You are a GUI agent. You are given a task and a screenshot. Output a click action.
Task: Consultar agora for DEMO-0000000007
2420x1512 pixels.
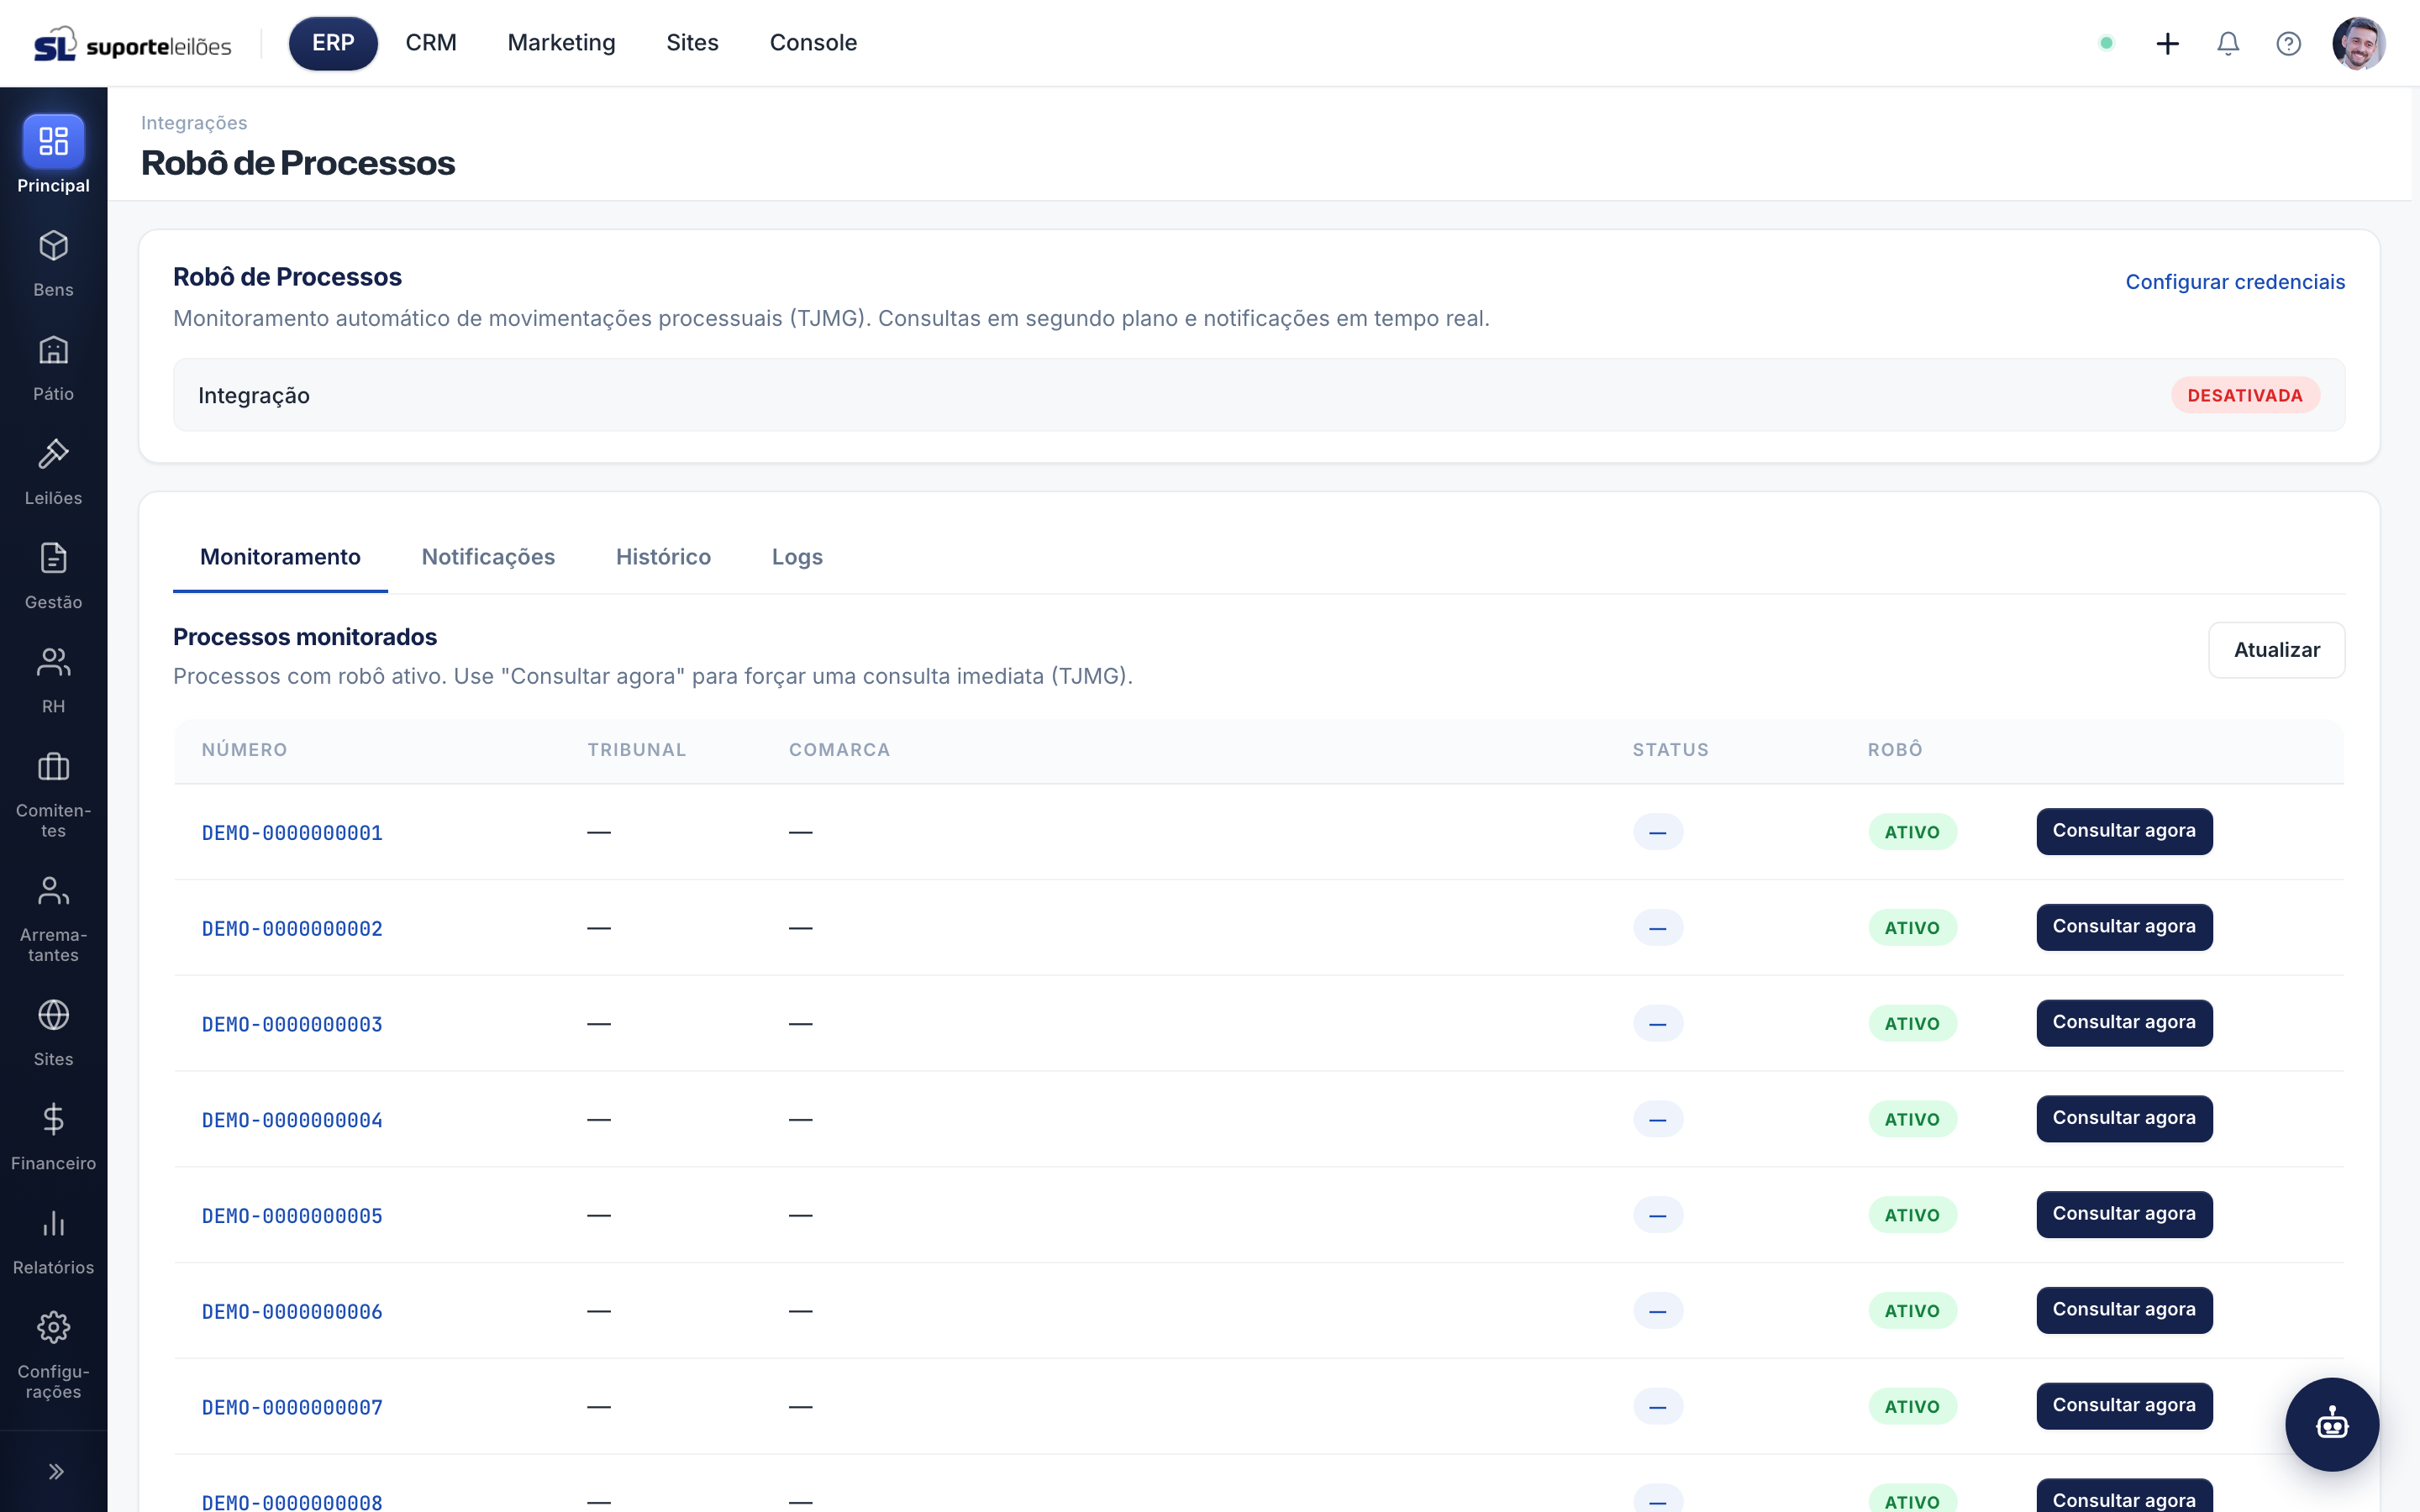(2124, 1406)
